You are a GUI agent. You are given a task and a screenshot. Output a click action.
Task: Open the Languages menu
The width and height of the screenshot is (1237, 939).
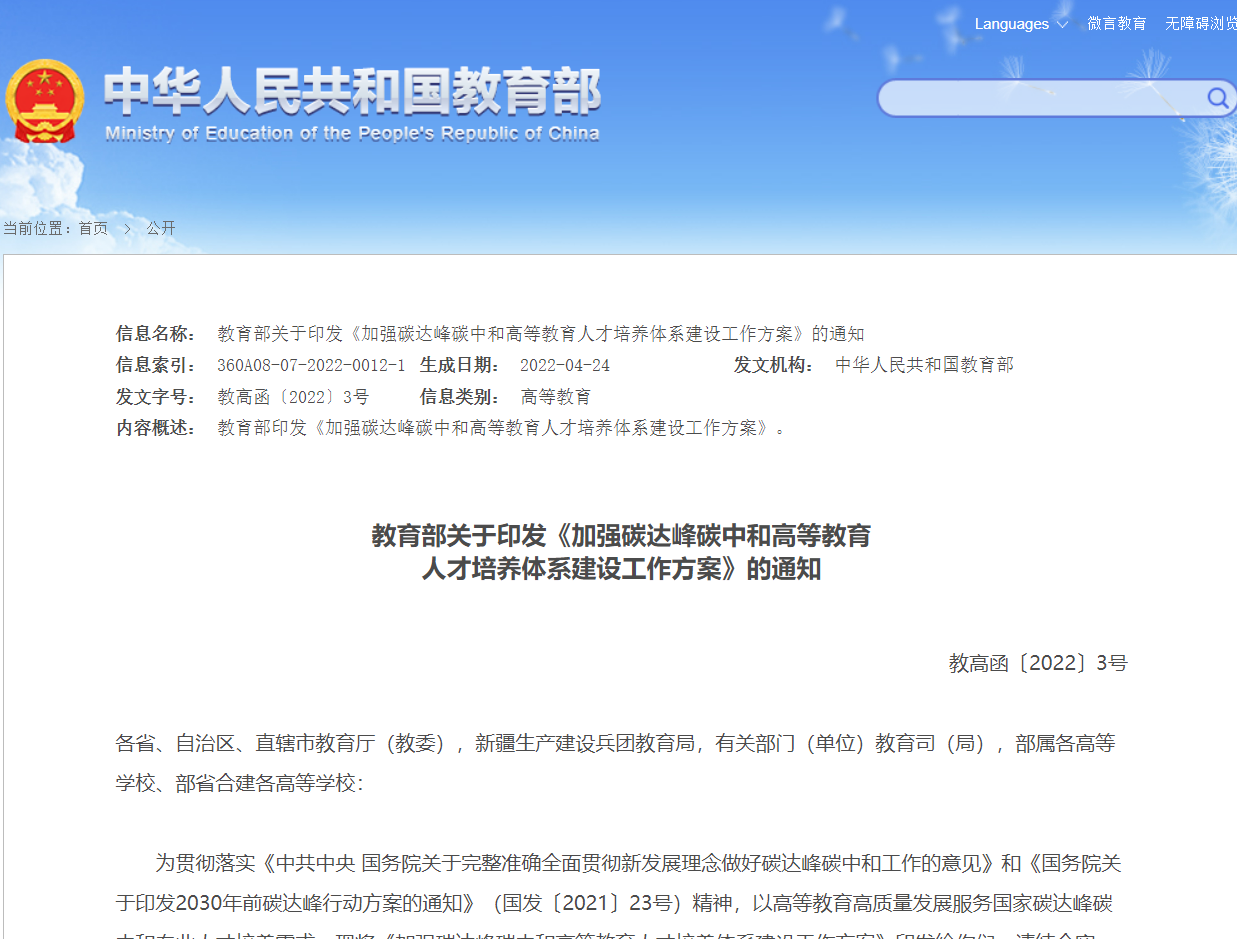click(1011, 24)
